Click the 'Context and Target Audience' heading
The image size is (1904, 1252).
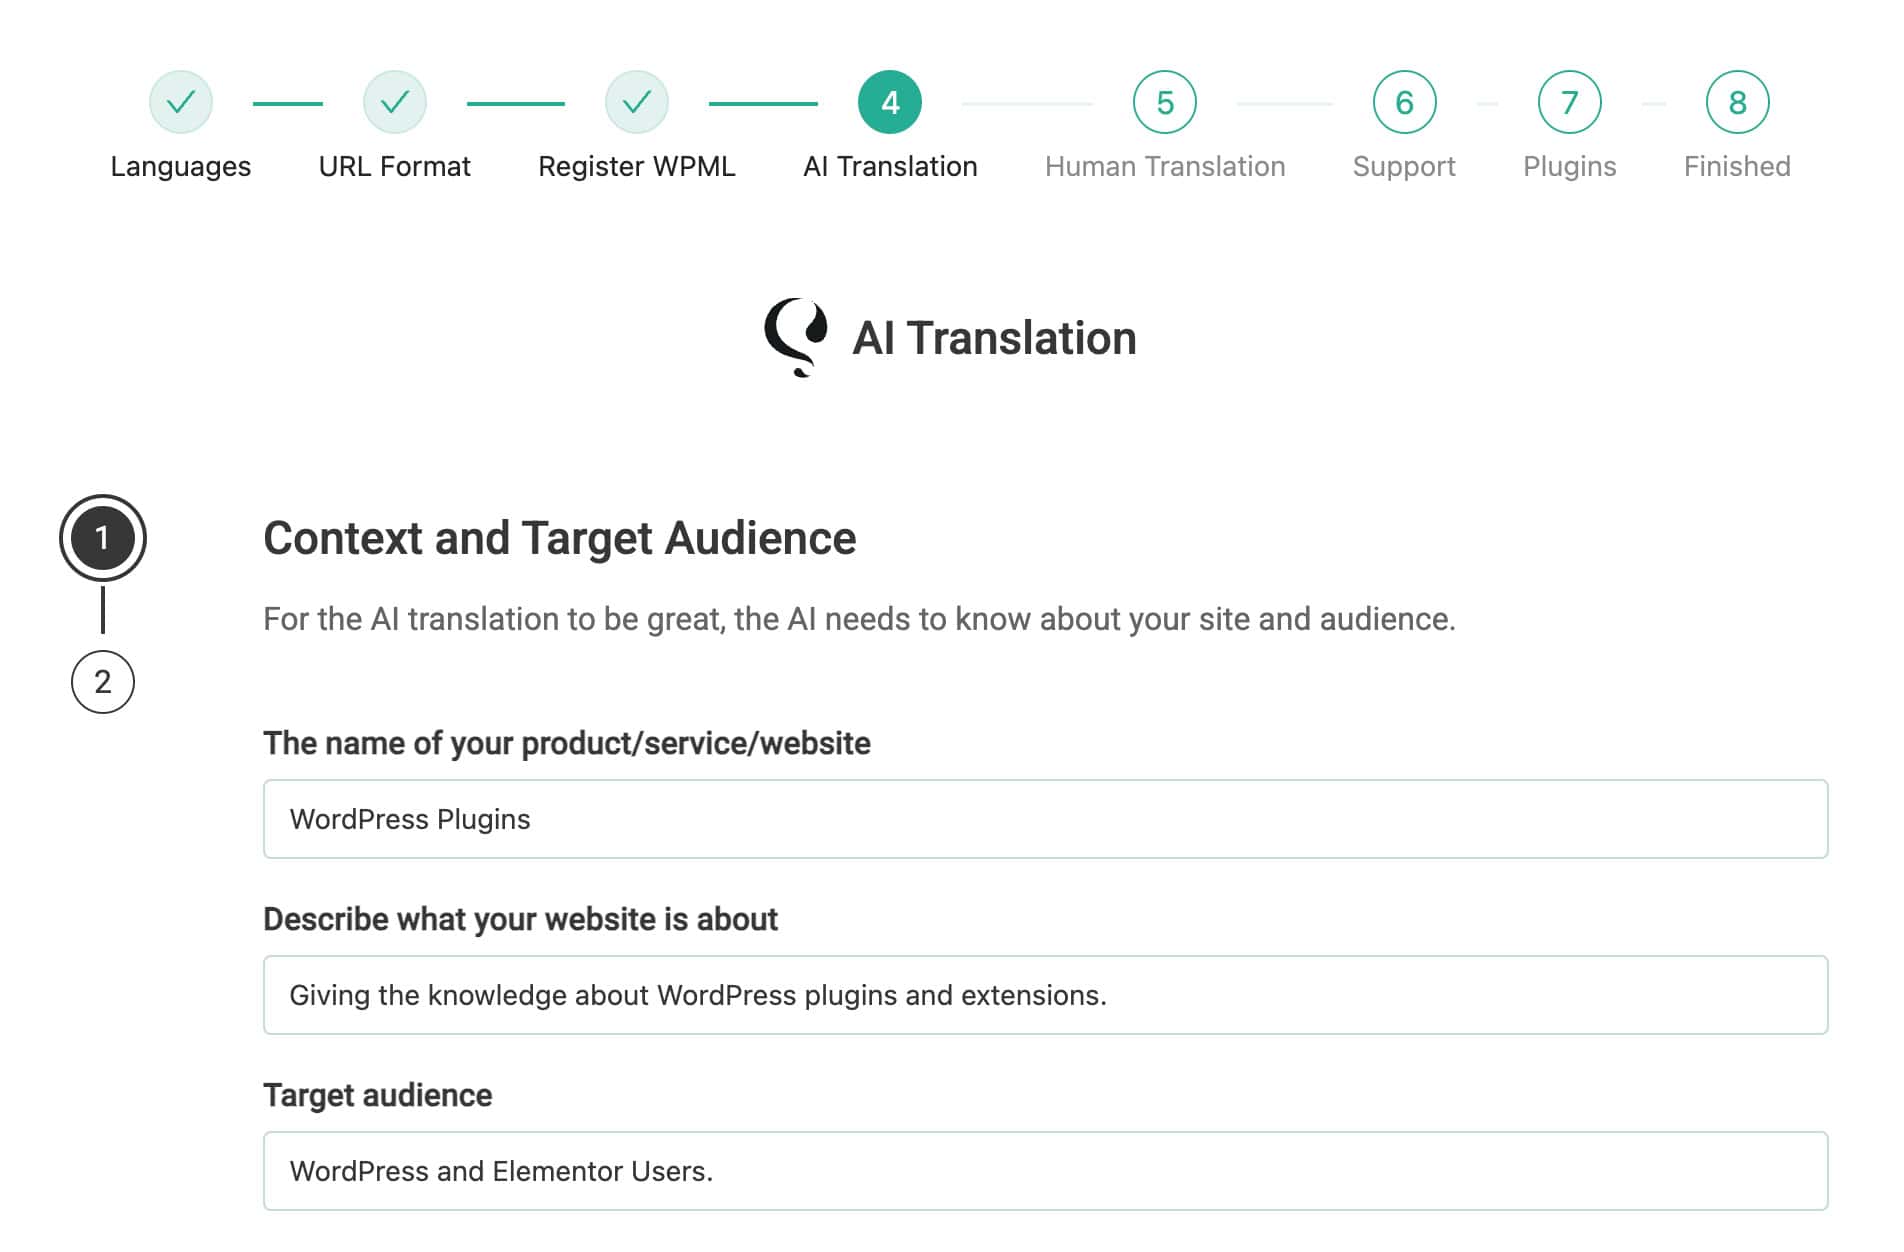click(x=560, y=538)
